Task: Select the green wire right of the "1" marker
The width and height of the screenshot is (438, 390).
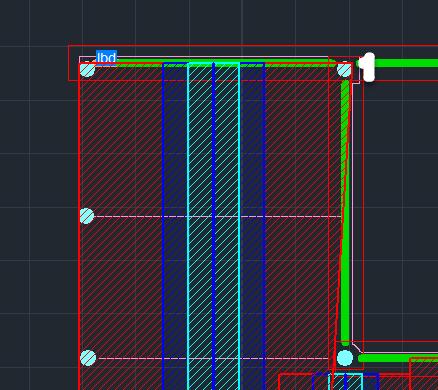Action: [x=407, y=63]
